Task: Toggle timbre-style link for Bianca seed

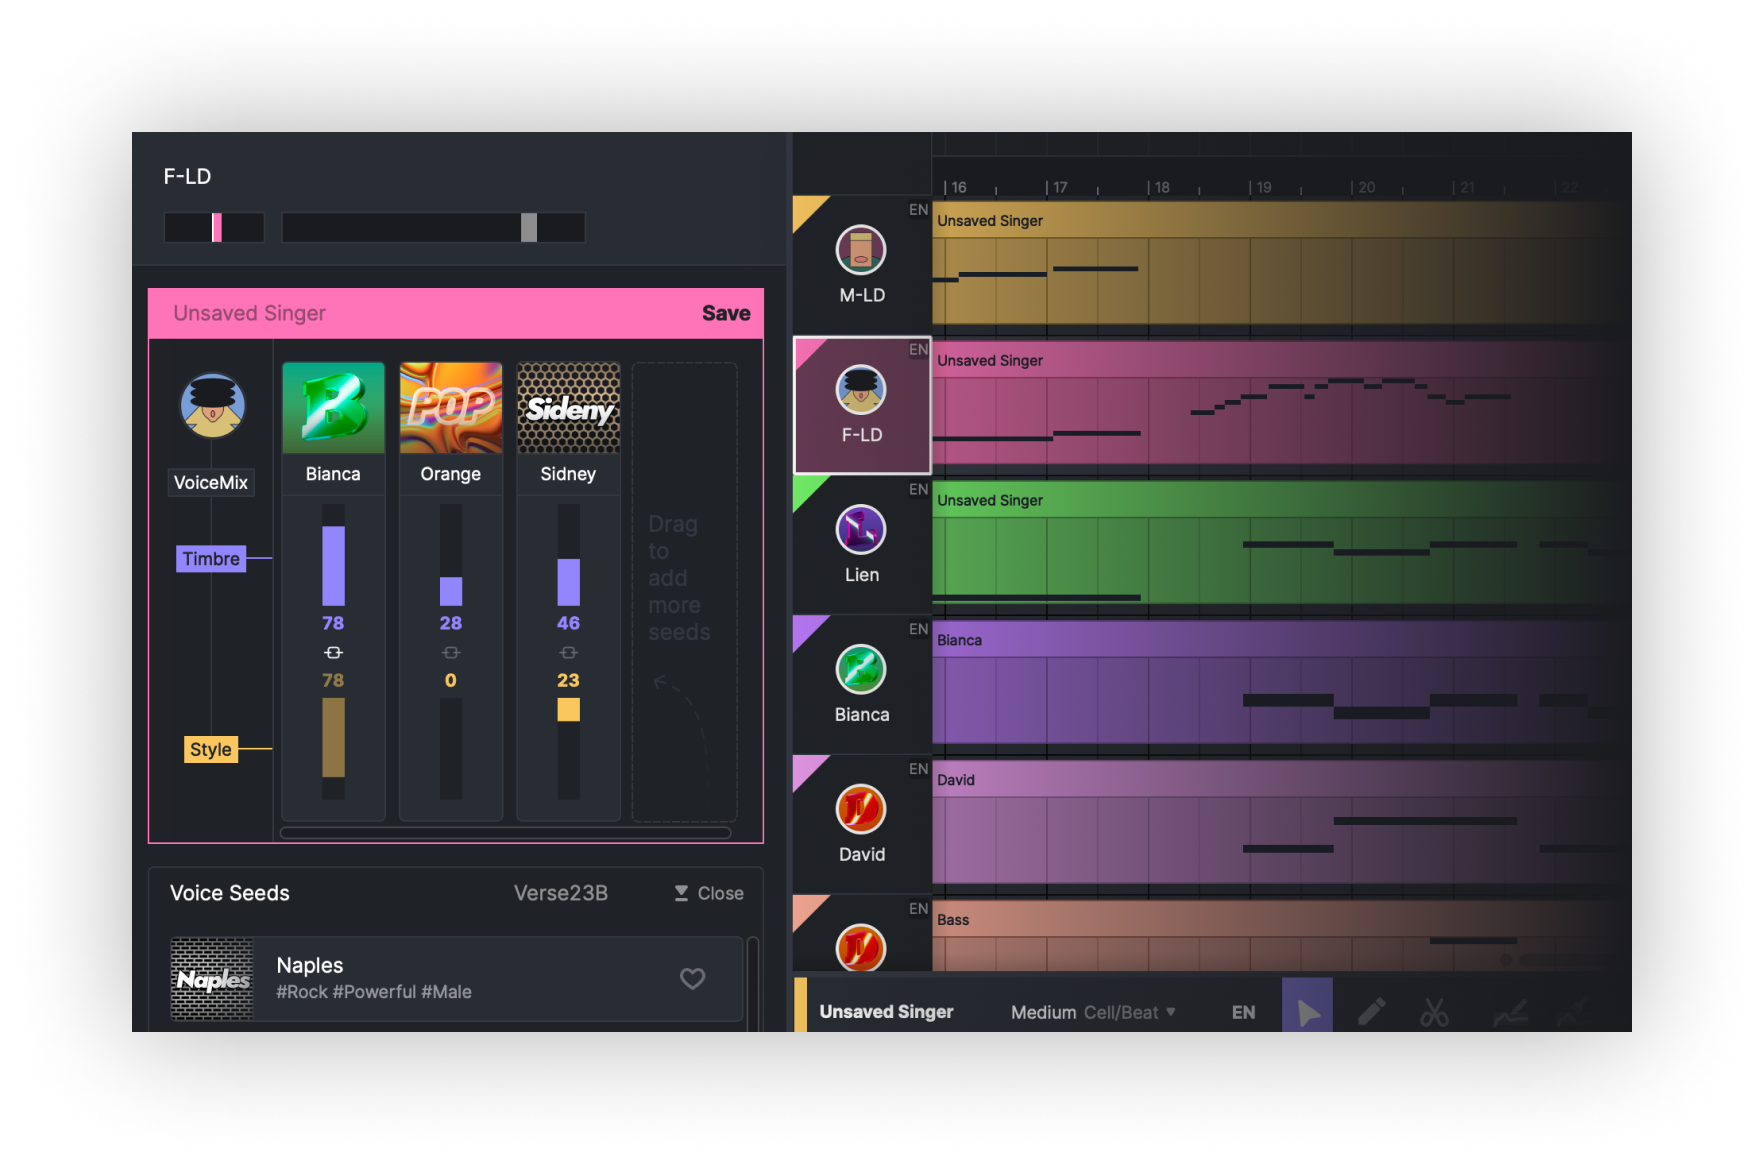Action: point(333,652)
